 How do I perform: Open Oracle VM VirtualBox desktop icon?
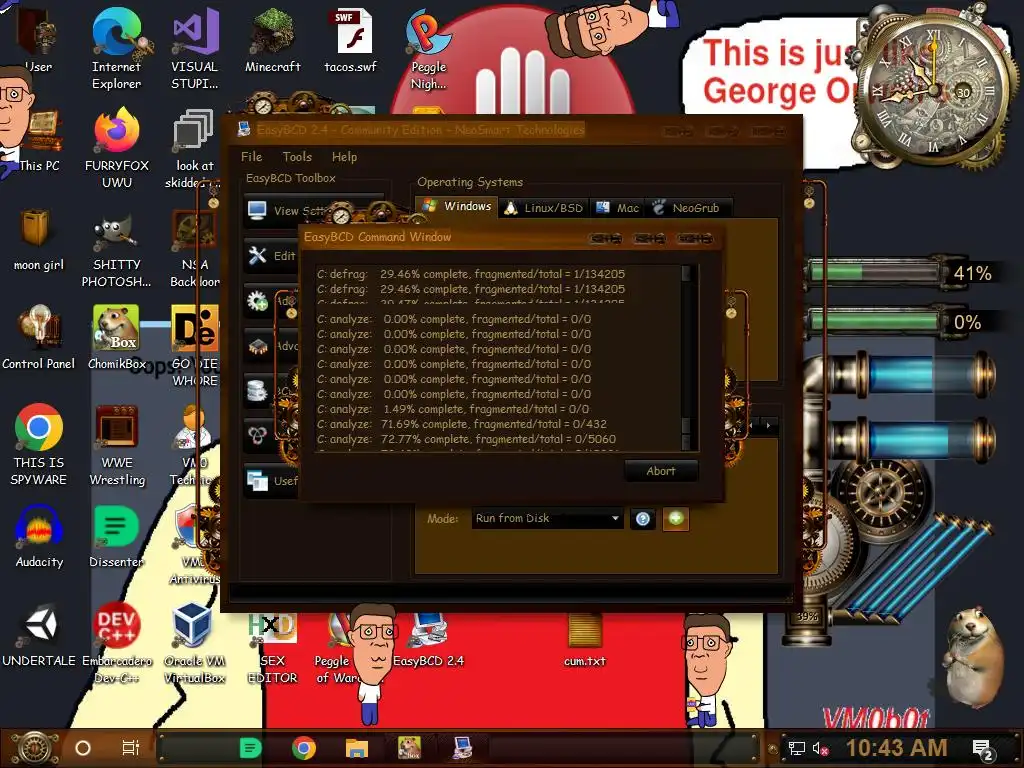point(195,643)
